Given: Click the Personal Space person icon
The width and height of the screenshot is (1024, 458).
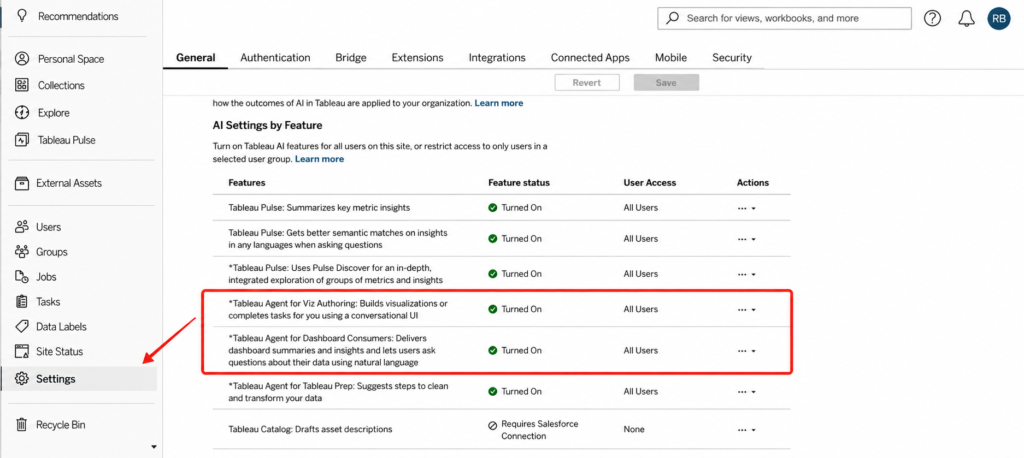Looking at the screenshot, I should [x=22, y=59].
